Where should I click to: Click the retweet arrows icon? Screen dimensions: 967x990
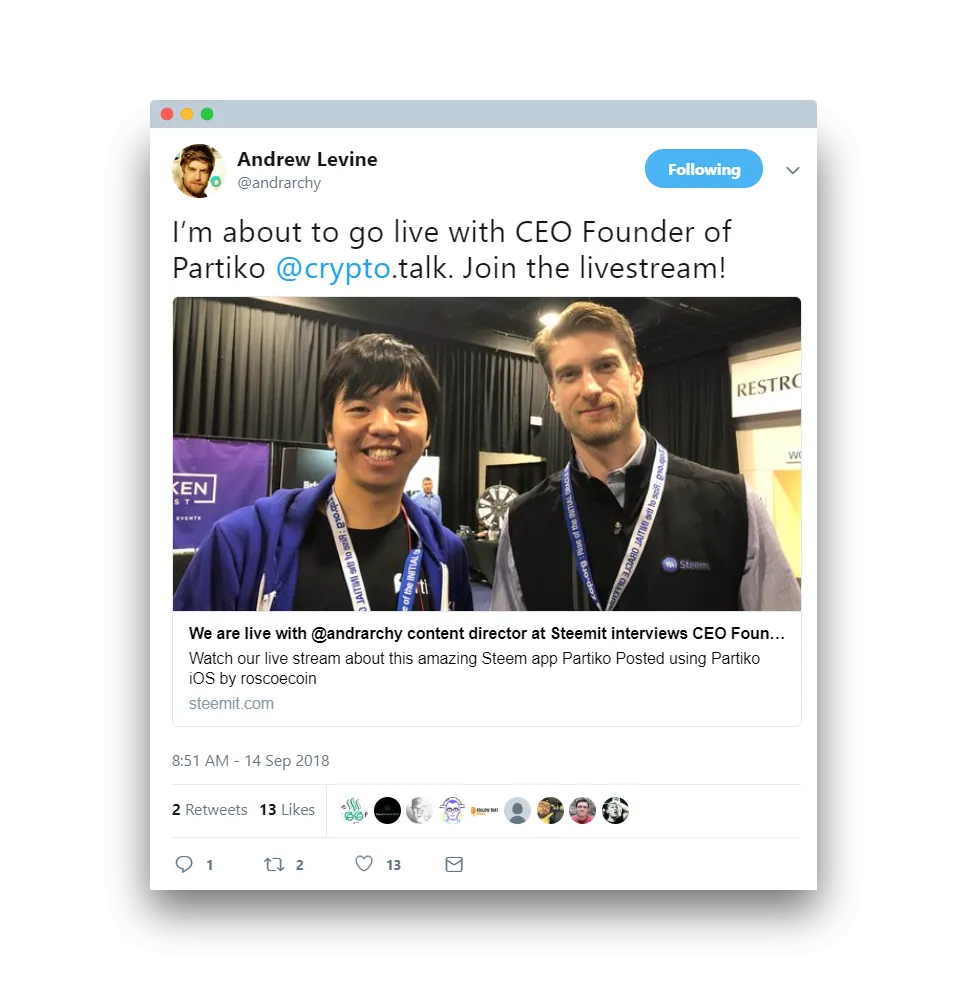point(274,864)
